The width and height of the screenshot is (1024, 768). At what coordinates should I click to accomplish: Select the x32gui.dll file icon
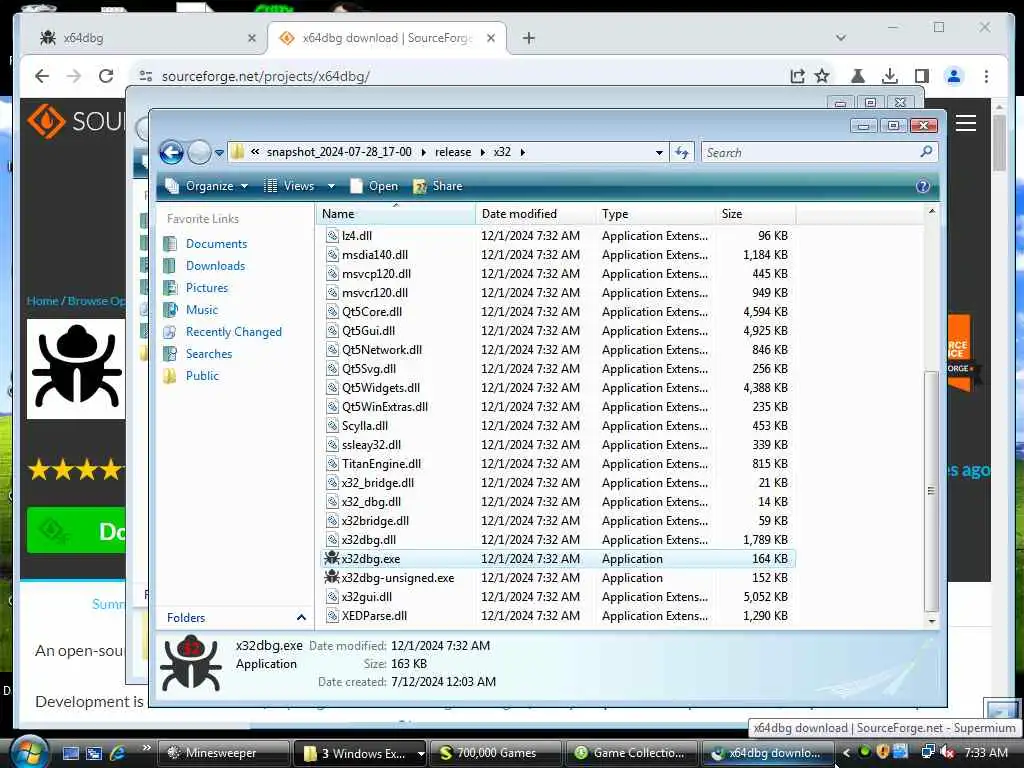click(332, 596)
